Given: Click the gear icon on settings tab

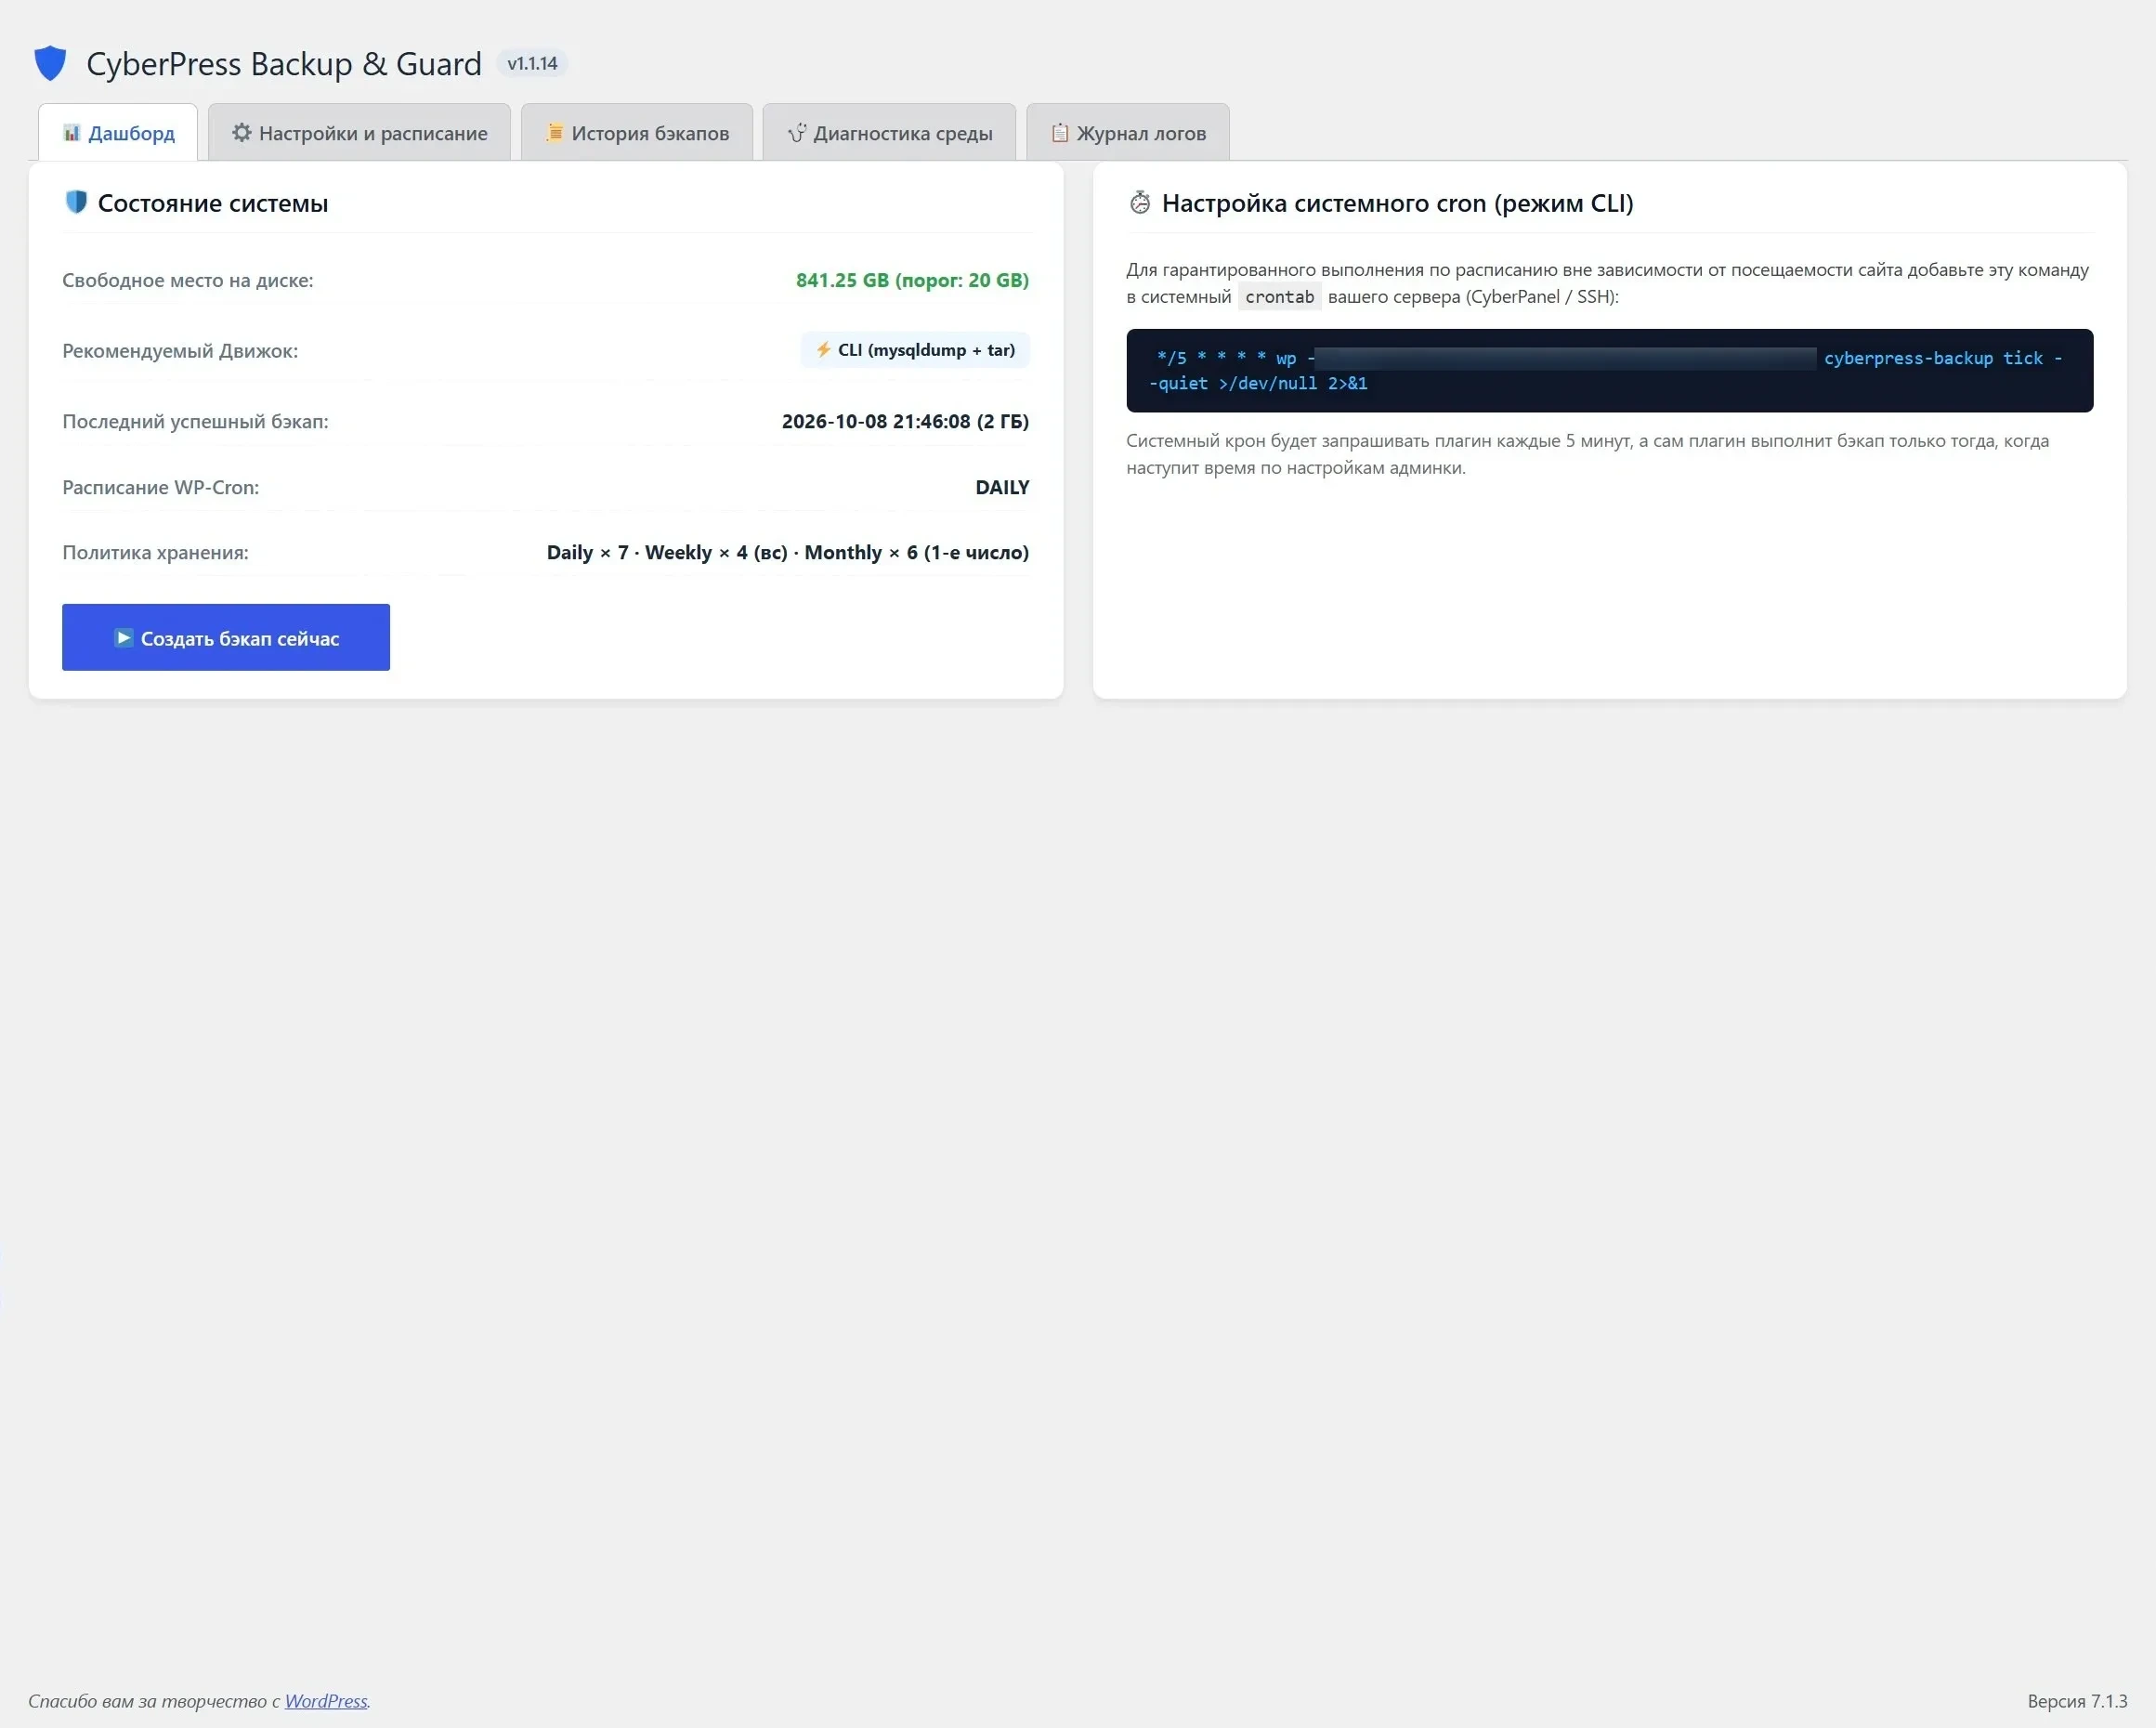Looking at the screenshot, I should pyautogui.click(x=242, y=132).
